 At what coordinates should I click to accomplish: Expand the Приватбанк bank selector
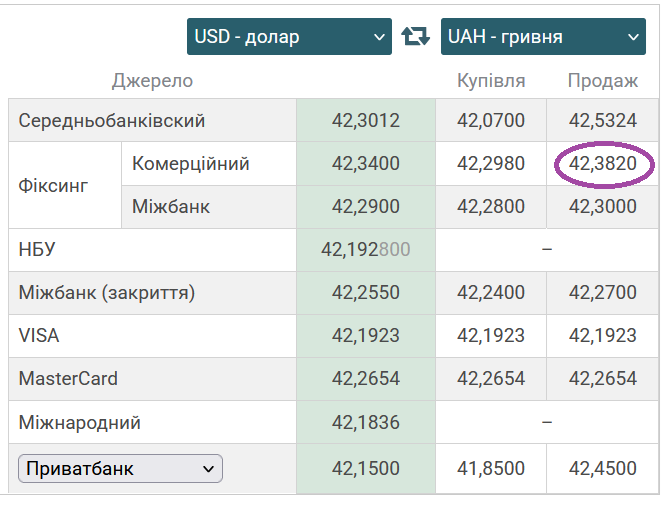point(121,468)
